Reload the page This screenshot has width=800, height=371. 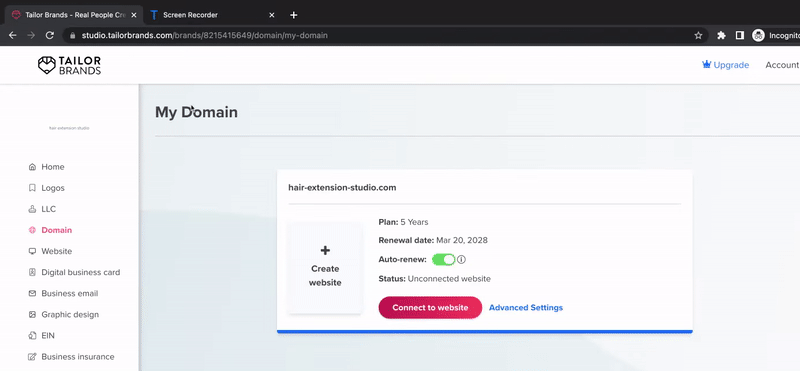pos(49,35)
